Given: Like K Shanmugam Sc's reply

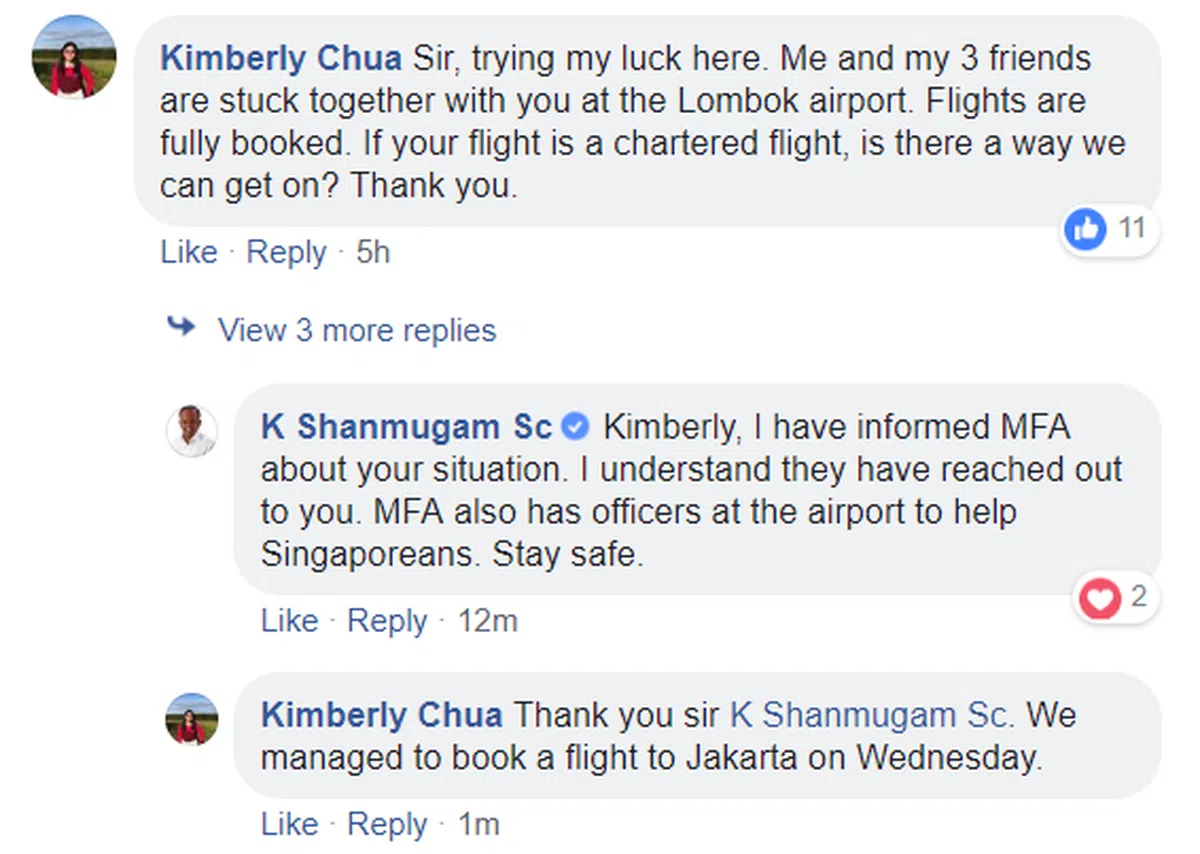Looking at the screenshot, I should [x=289, y=621].
